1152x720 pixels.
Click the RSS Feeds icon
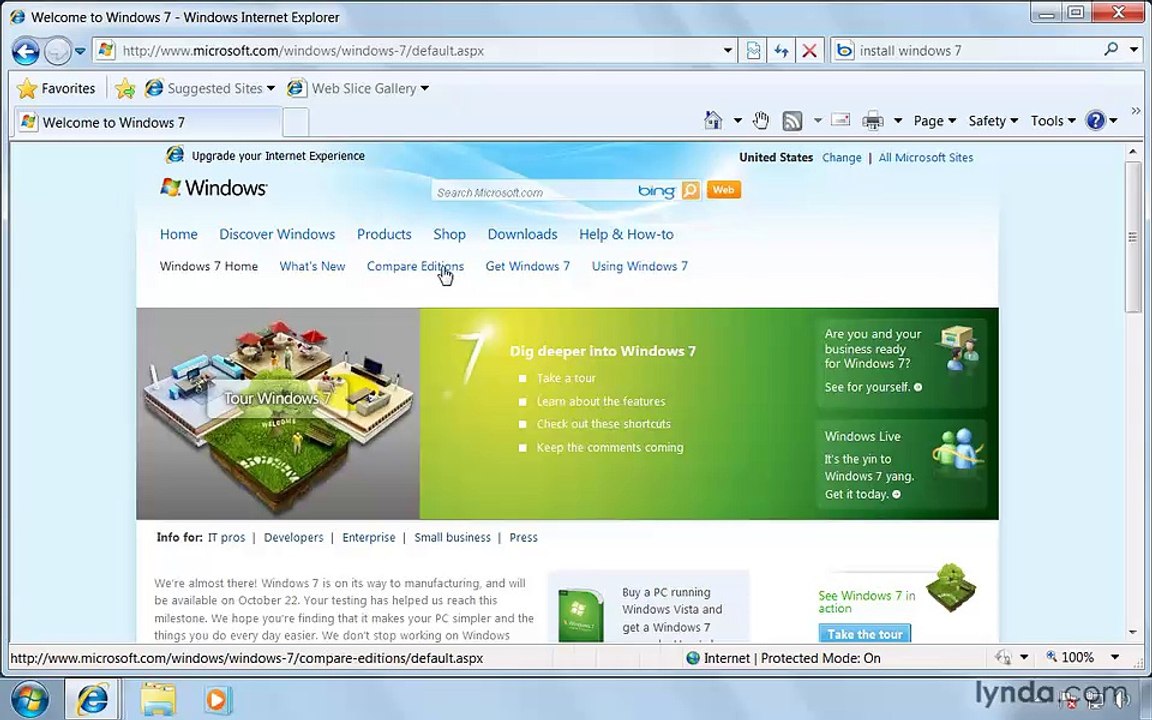(x=792, y=120)
